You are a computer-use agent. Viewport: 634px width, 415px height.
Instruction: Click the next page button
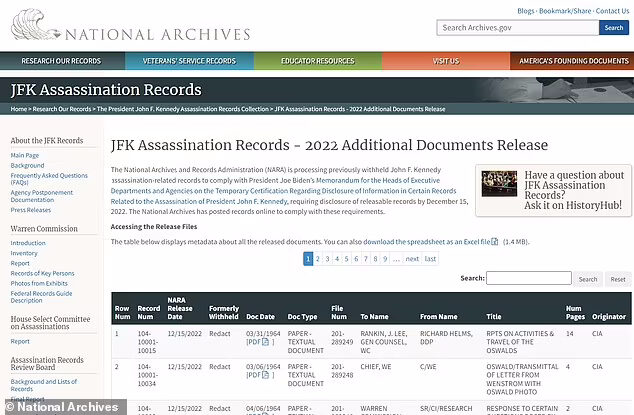[x=412, y=259]
